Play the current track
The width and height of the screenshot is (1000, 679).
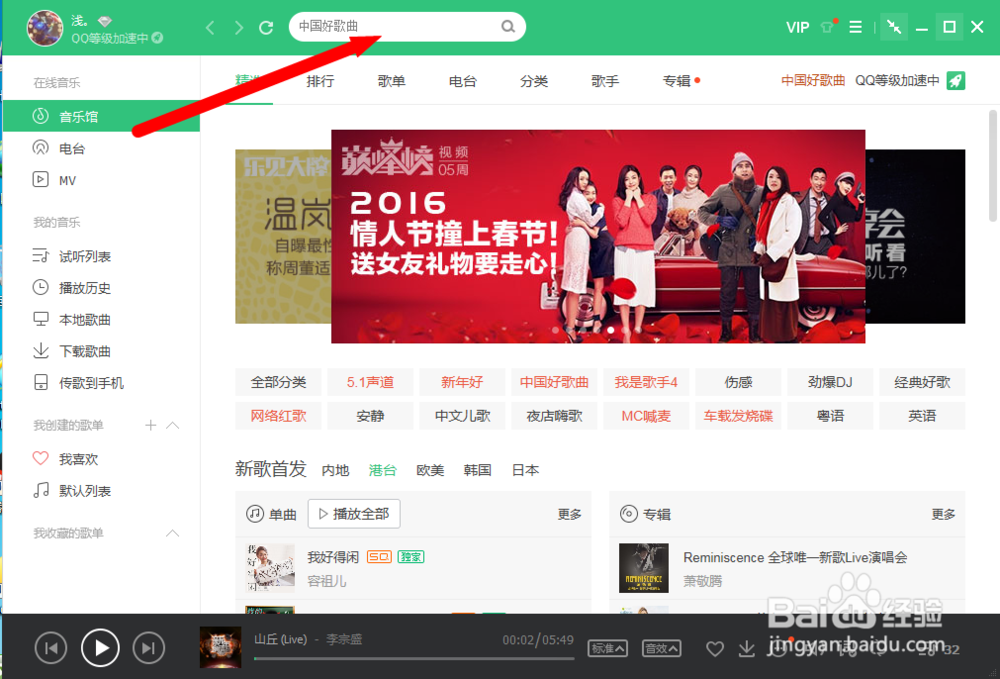point(100,648)
